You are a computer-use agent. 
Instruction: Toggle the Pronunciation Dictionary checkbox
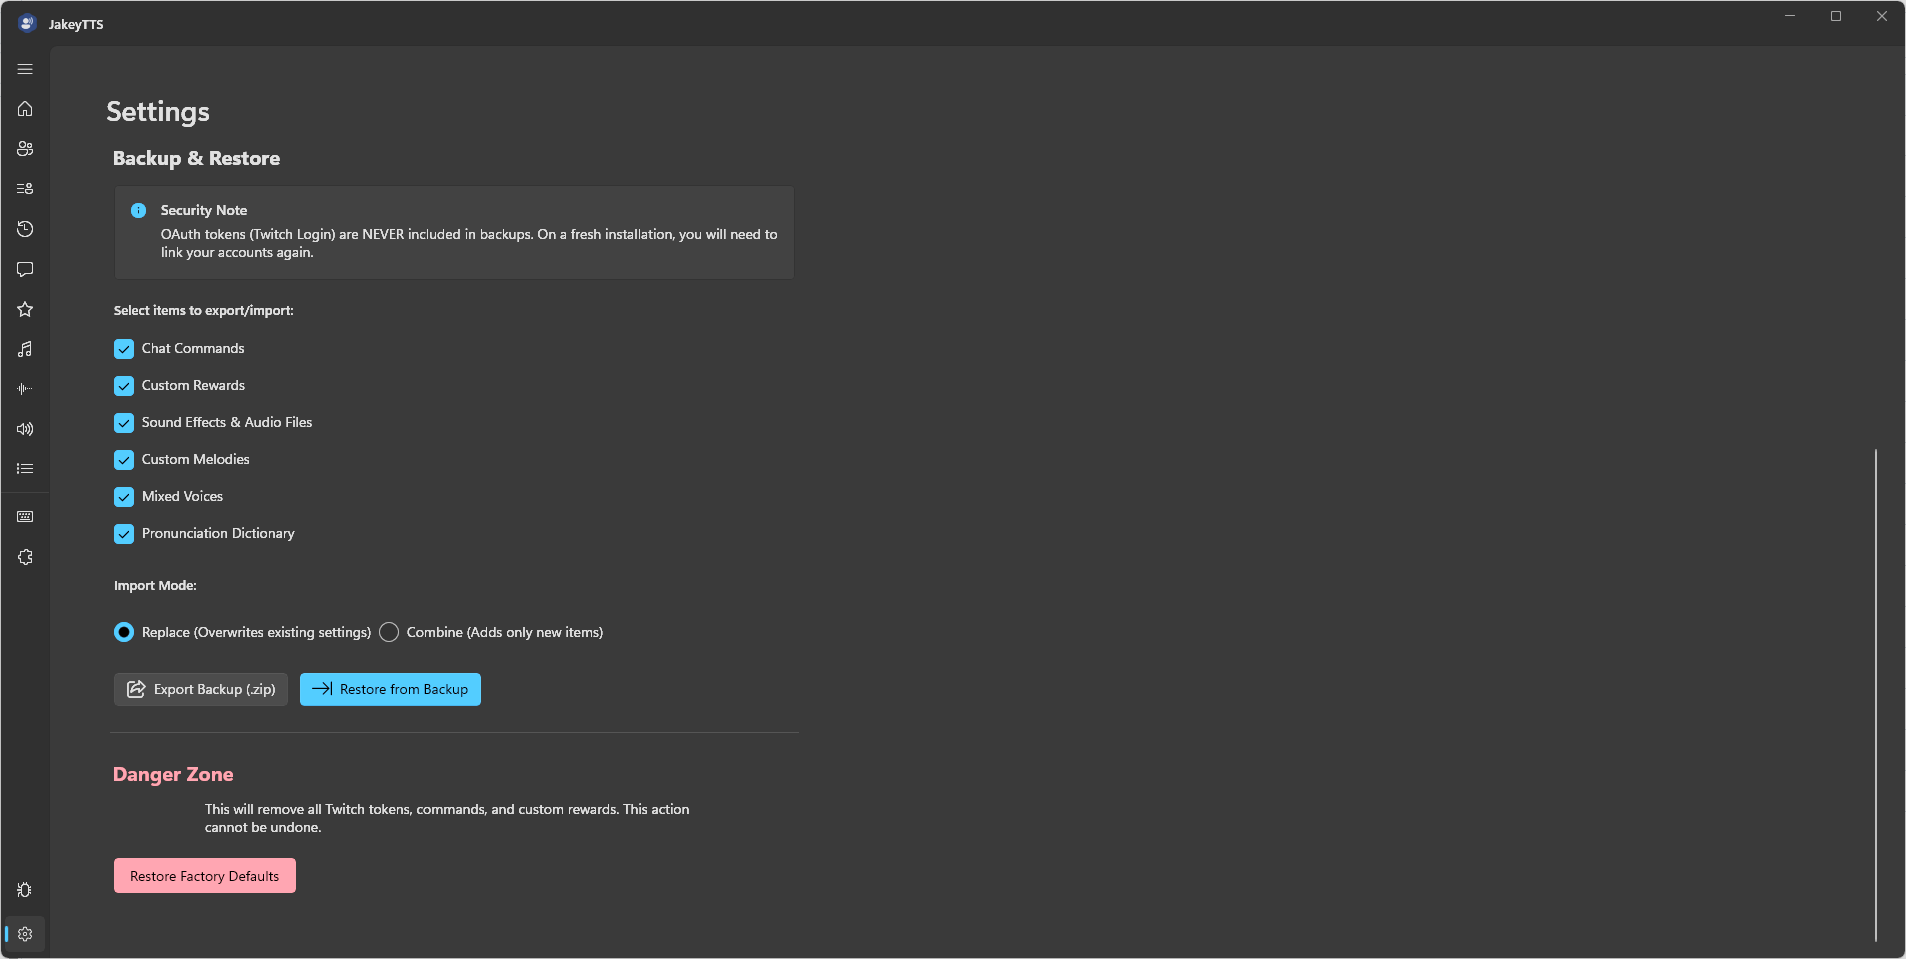[x=124, y=534]
